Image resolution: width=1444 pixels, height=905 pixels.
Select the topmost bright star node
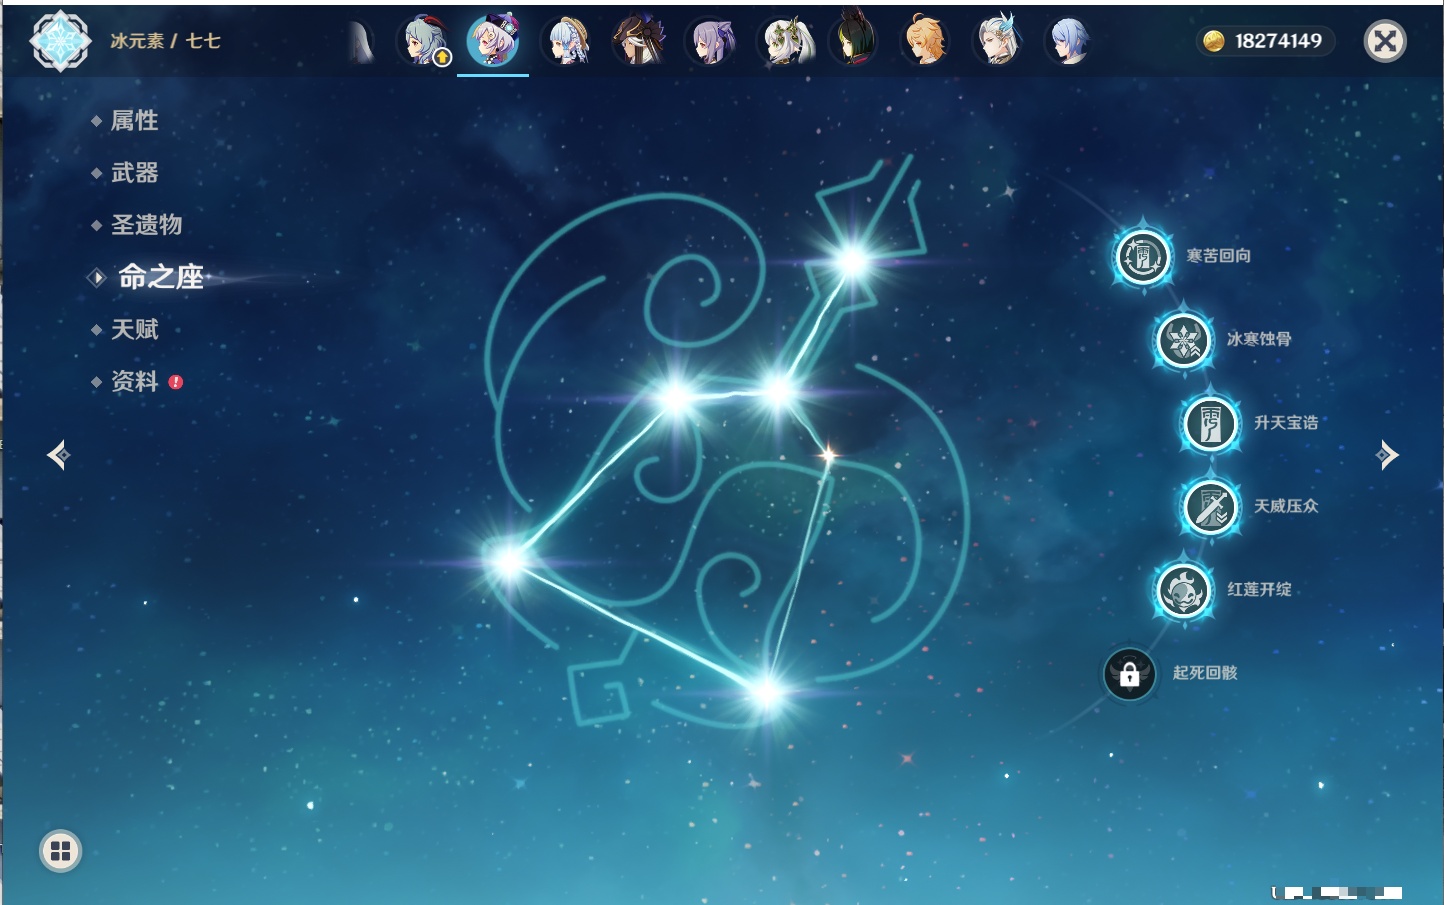853,262
